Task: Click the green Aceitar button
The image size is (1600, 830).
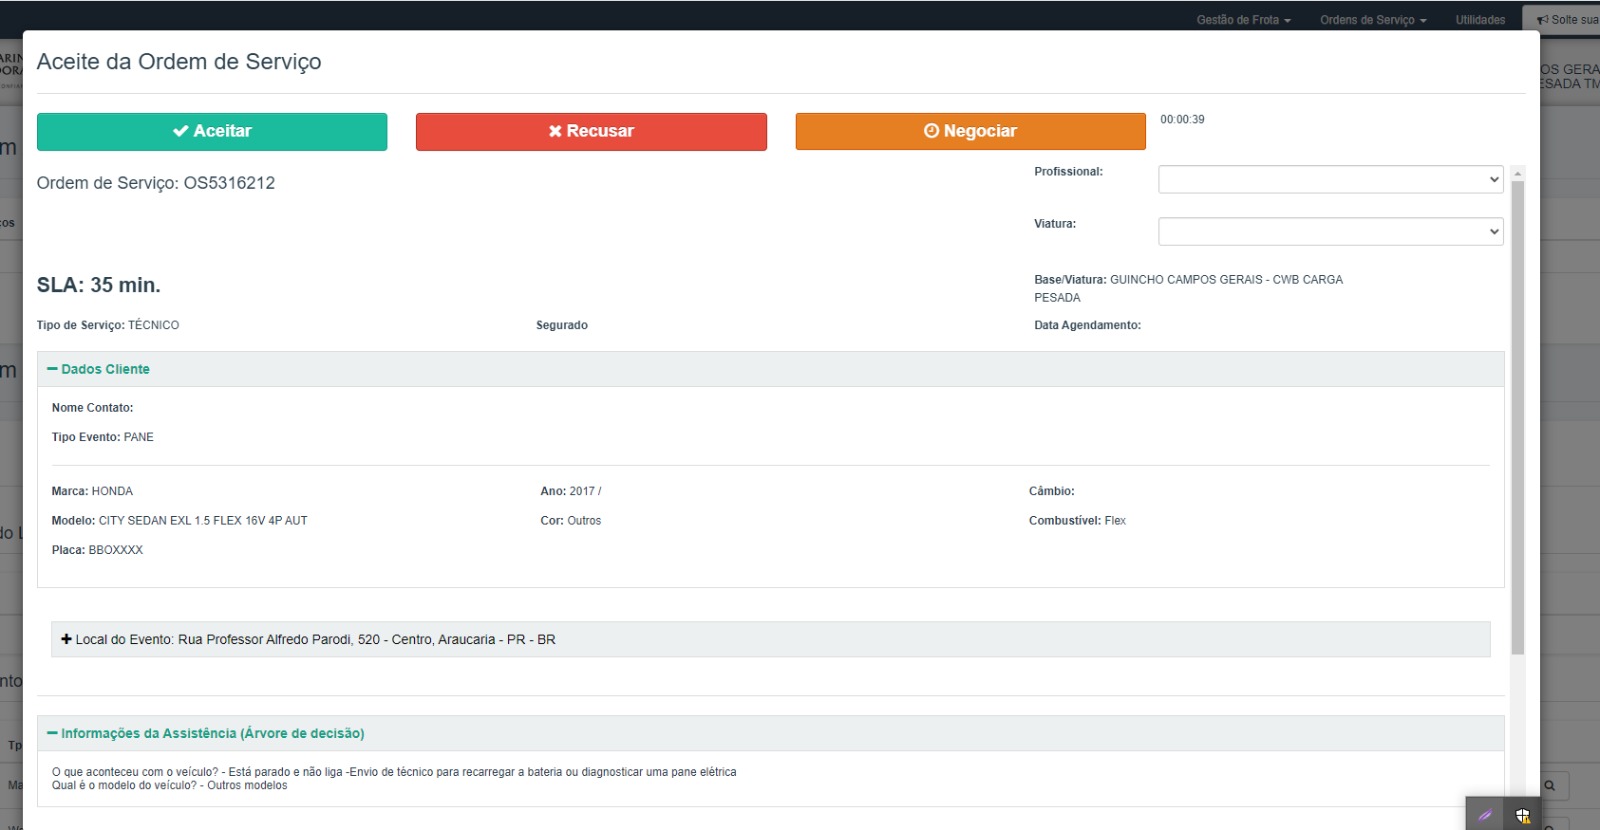Action: 211,132
